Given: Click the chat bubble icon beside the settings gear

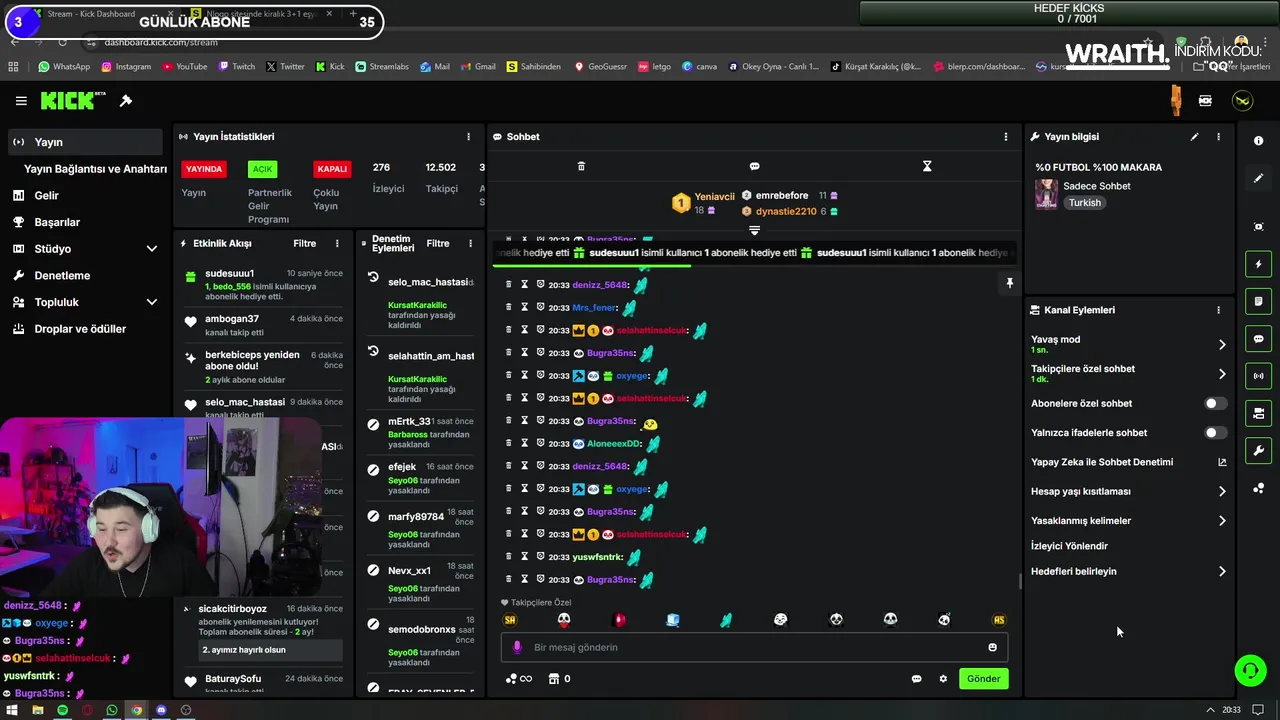Looking at the screenshot, I should pyautogui.click(x=916, y=679).
